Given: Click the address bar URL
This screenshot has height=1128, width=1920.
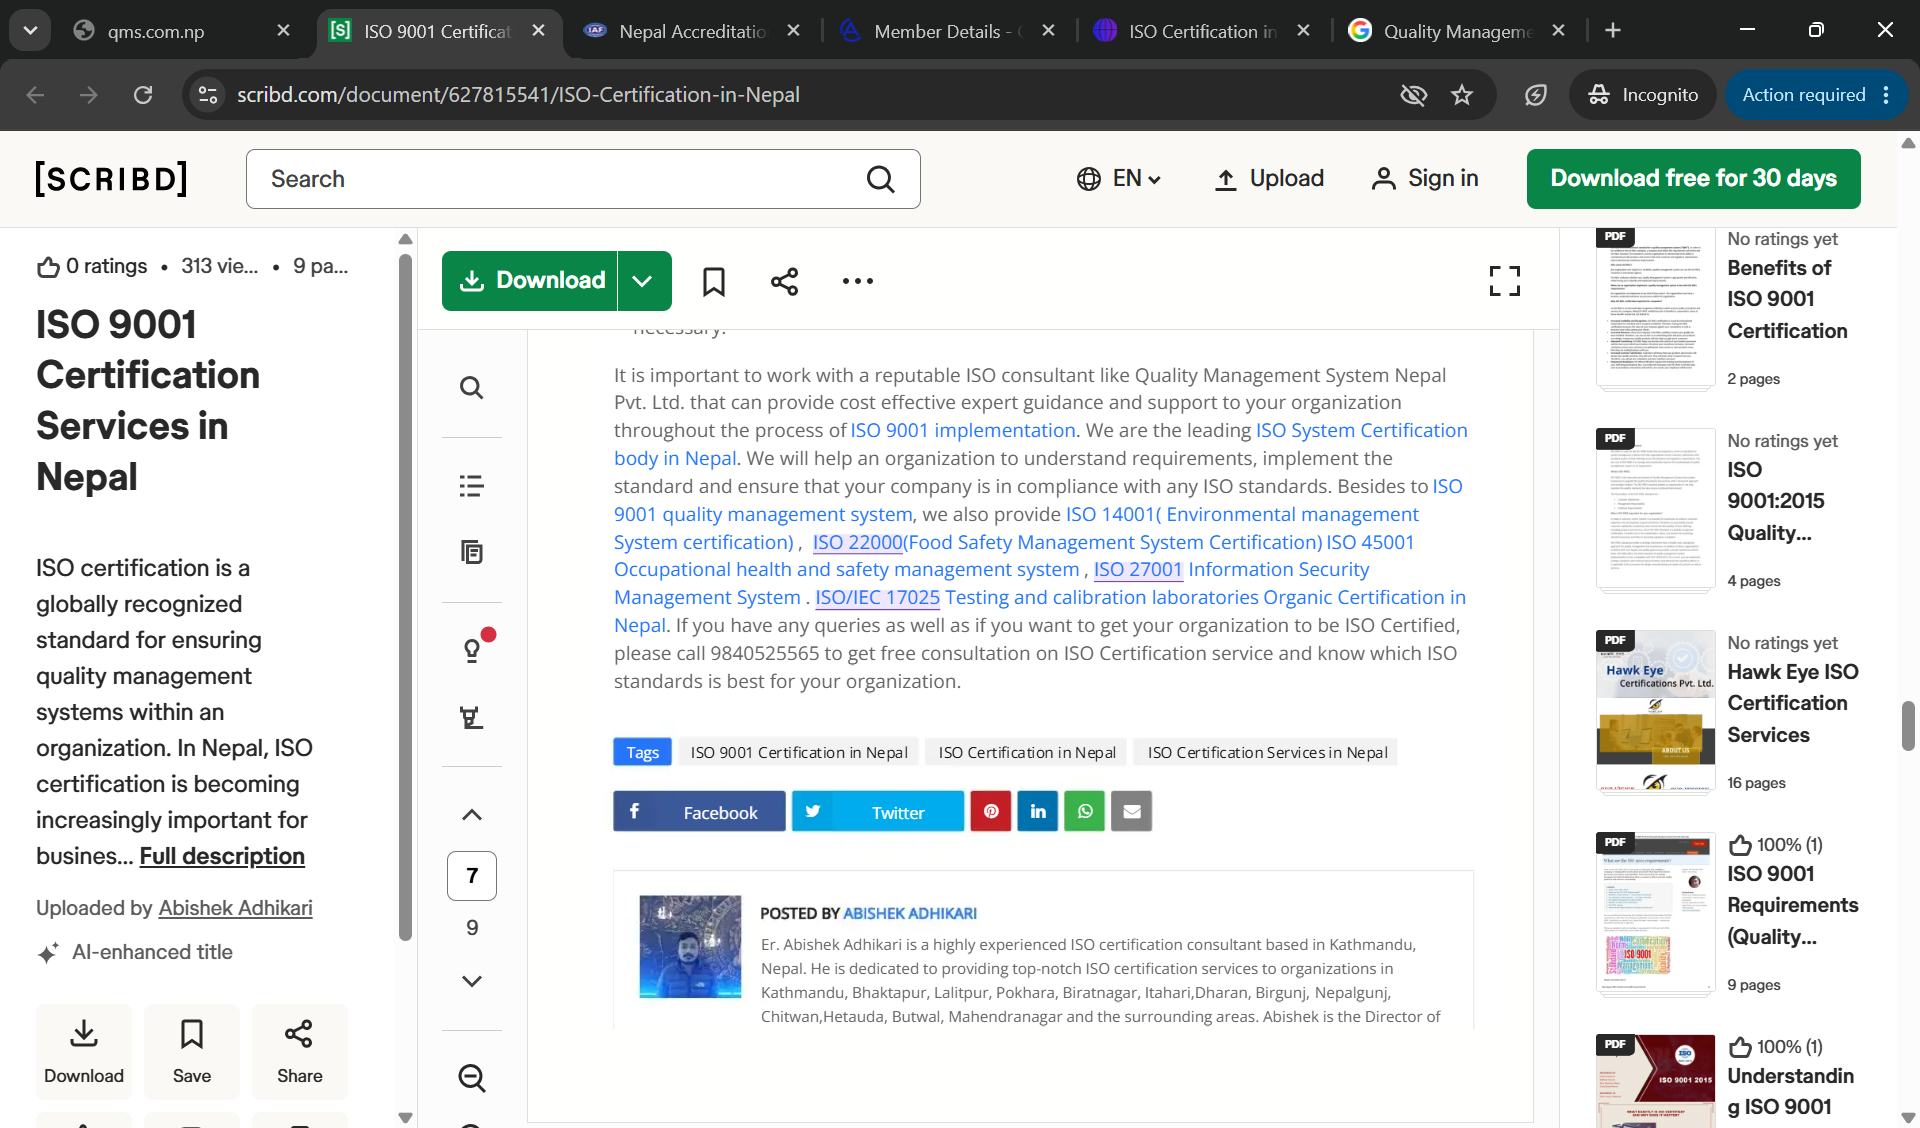Looking at the screenshot, I should point(518,95).
